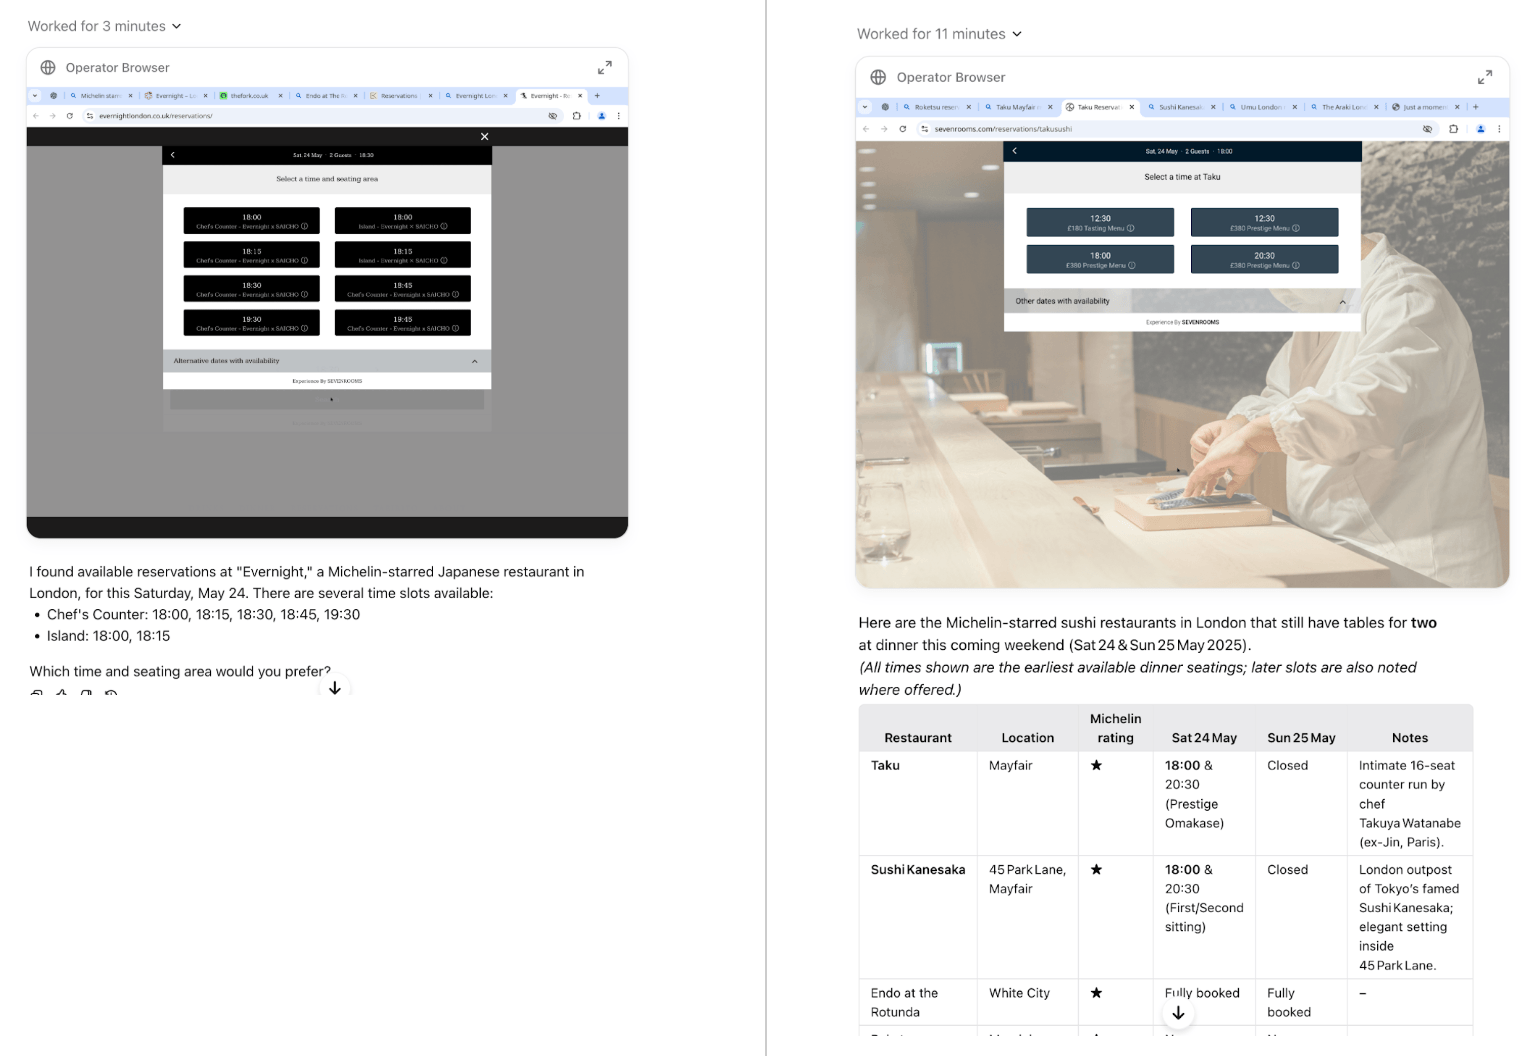Click the page reload icon in the left browser
This screenshot has width=1540, height=1056.
(70, 115)
